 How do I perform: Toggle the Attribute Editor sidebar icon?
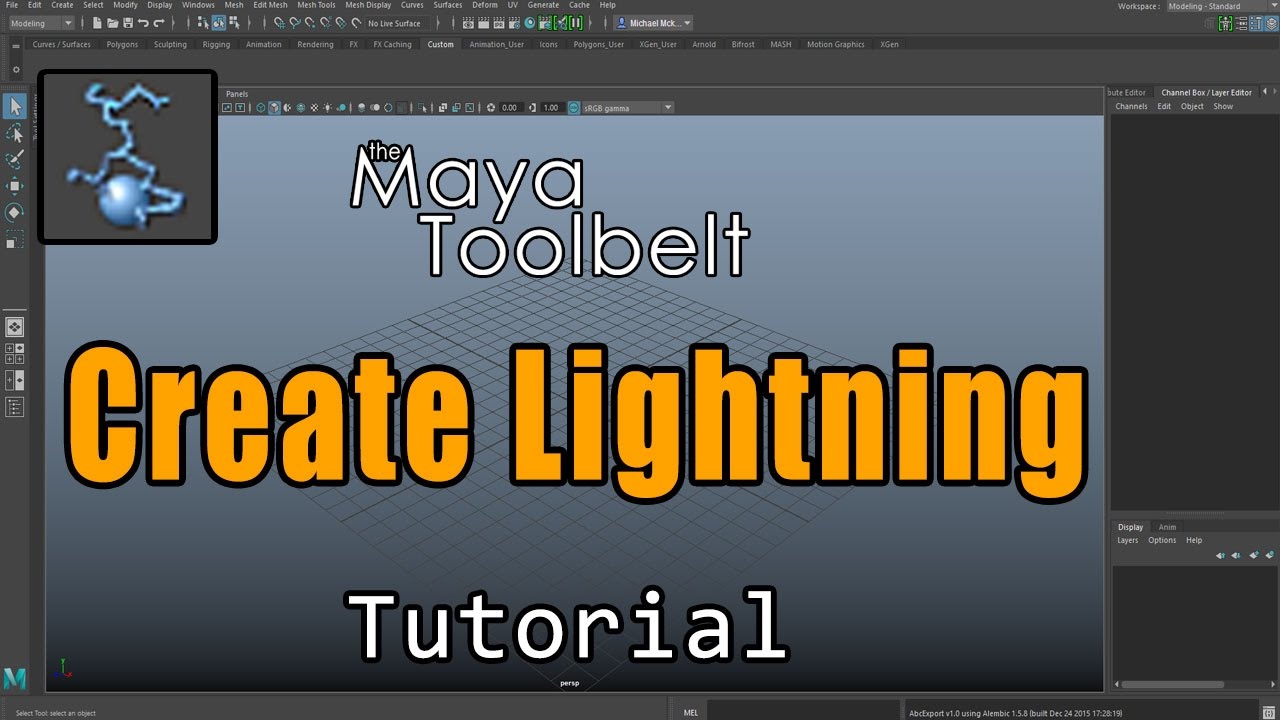1241,23
